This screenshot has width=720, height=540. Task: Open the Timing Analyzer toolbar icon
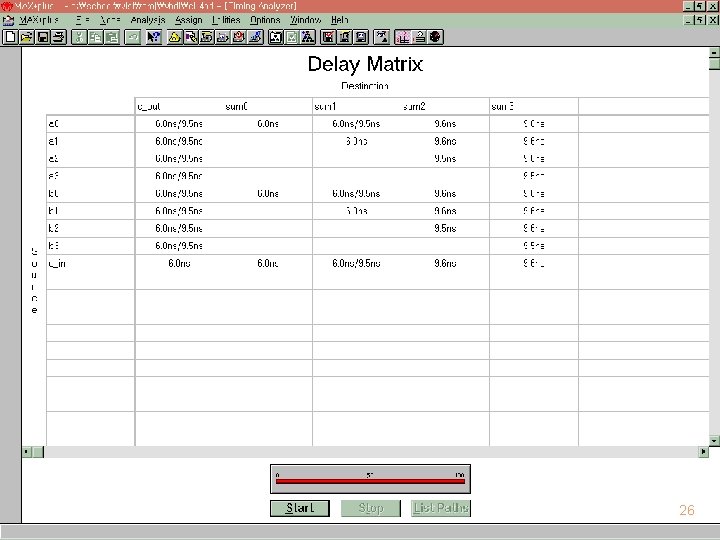(239, 37)
